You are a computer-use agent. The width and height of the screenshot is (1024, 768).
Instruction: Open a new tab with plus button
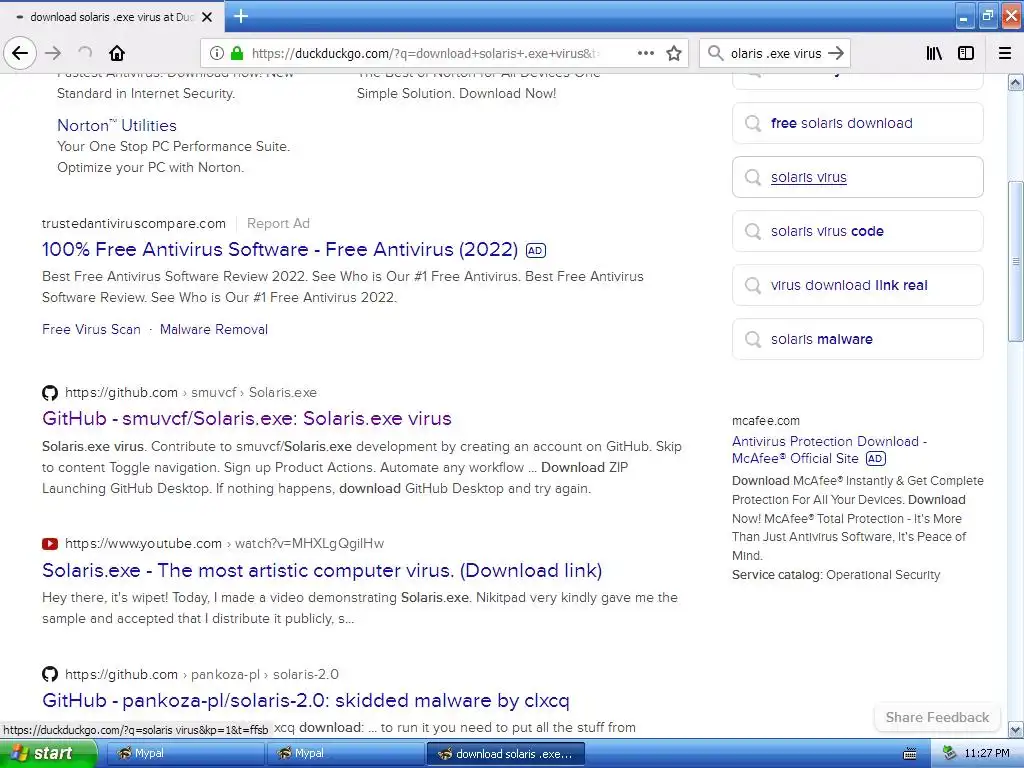coord(241,16)
